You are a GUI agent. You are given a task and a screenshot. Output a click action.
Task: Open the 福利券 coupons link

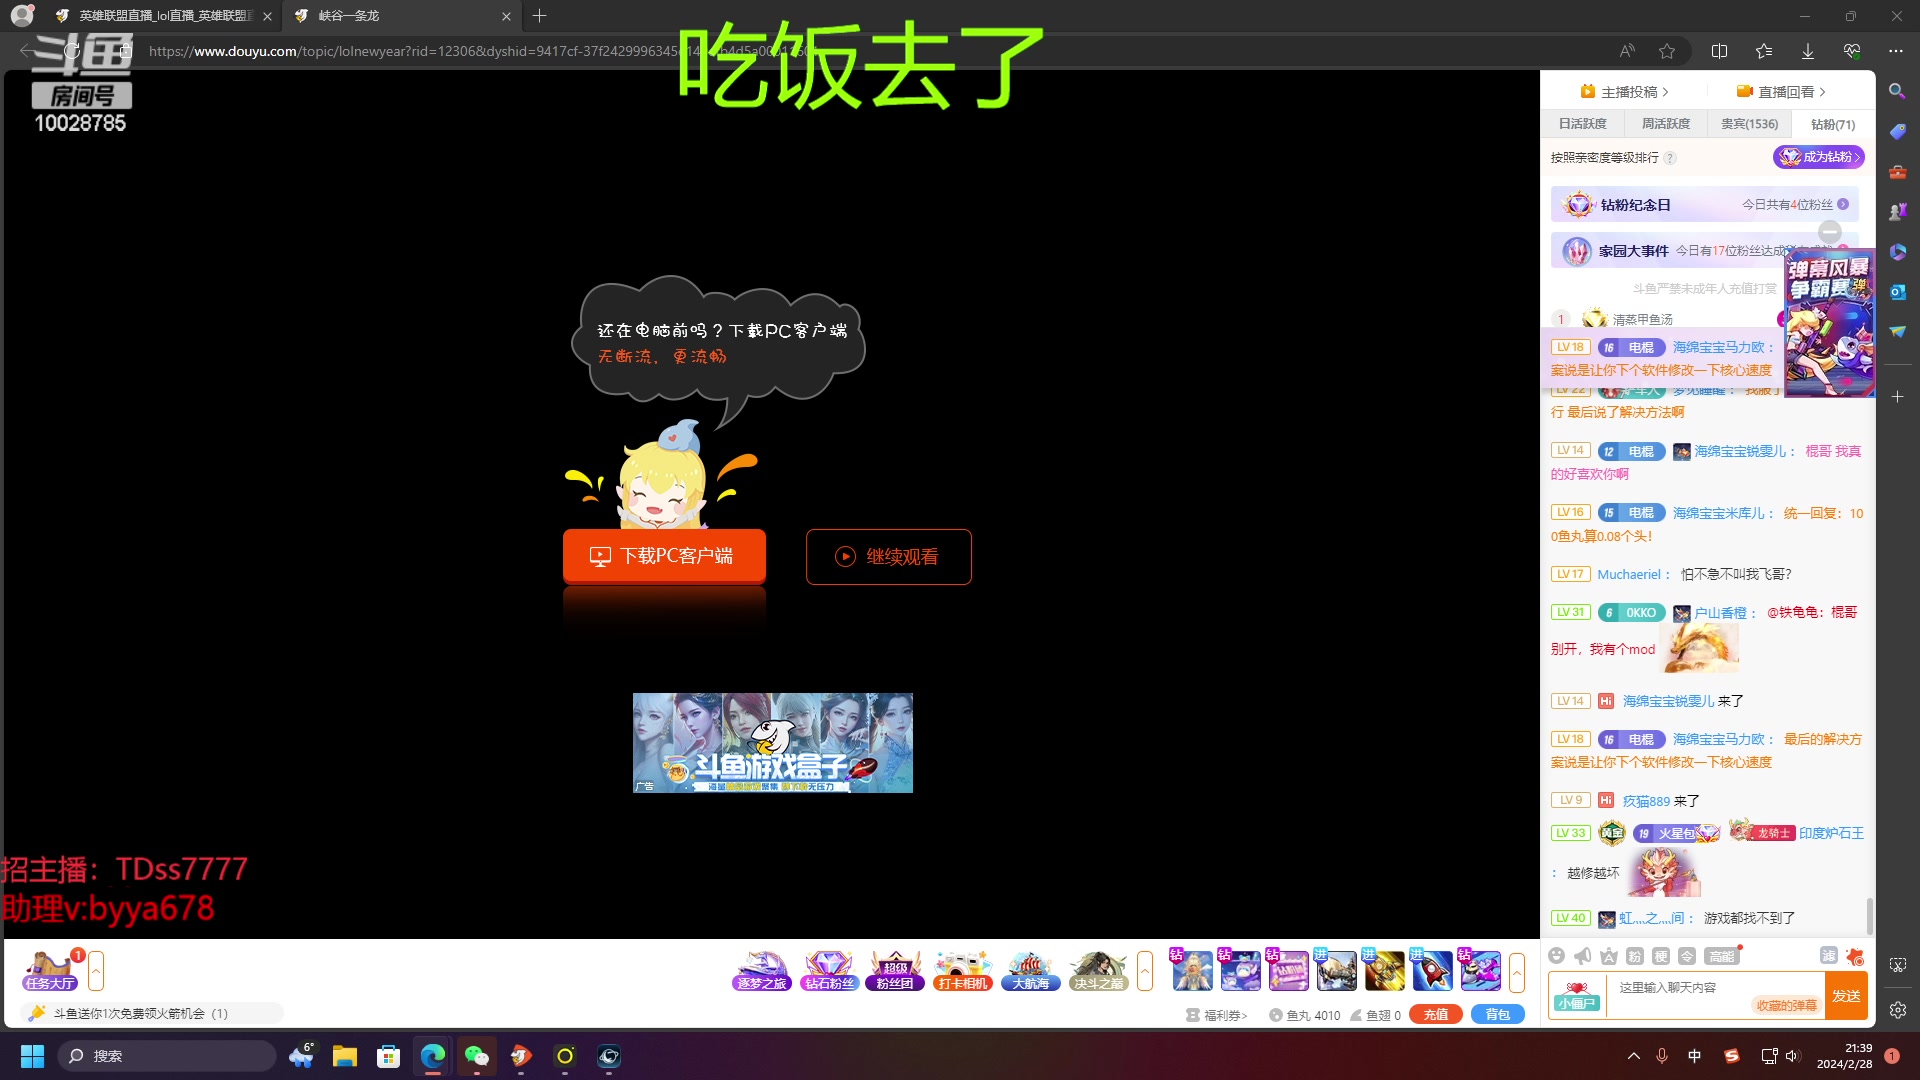tap(1217, 1015)
